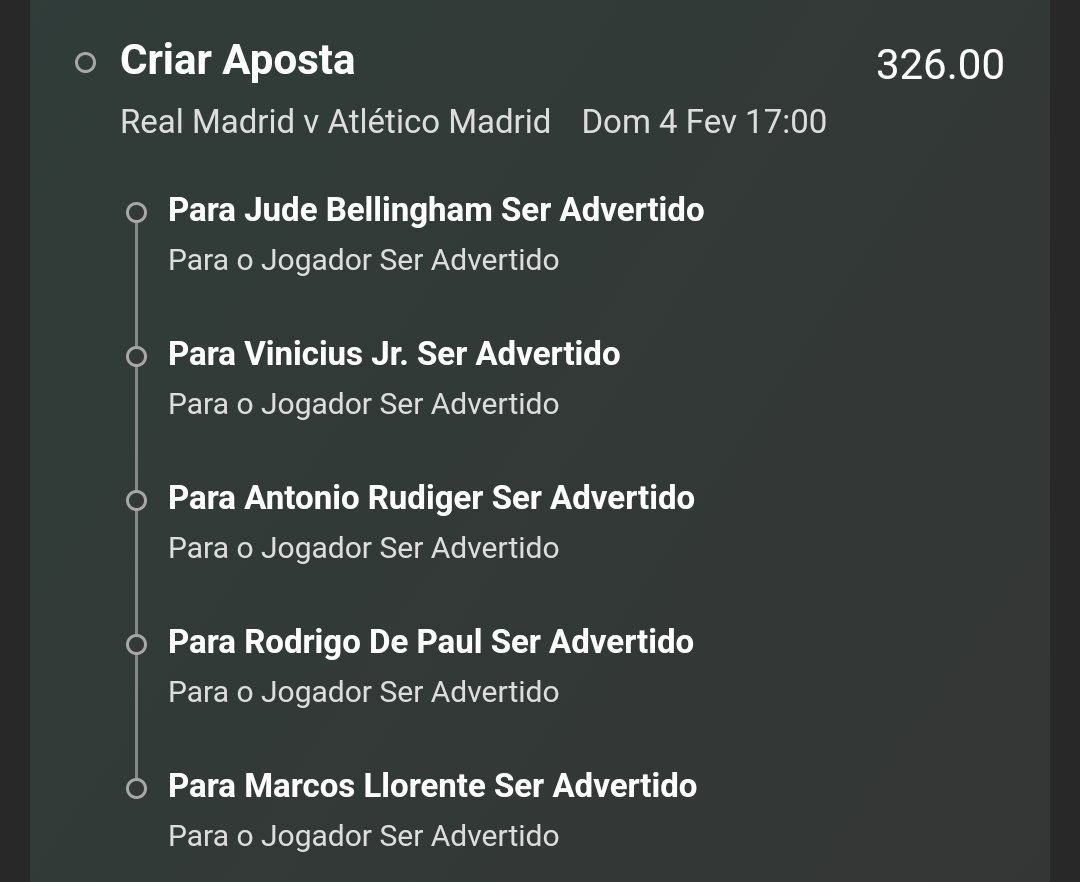1080x882 pixels.
Task: Select Para Vinicius Jr. Ser Advertido
Action: [x=394, y=354]
